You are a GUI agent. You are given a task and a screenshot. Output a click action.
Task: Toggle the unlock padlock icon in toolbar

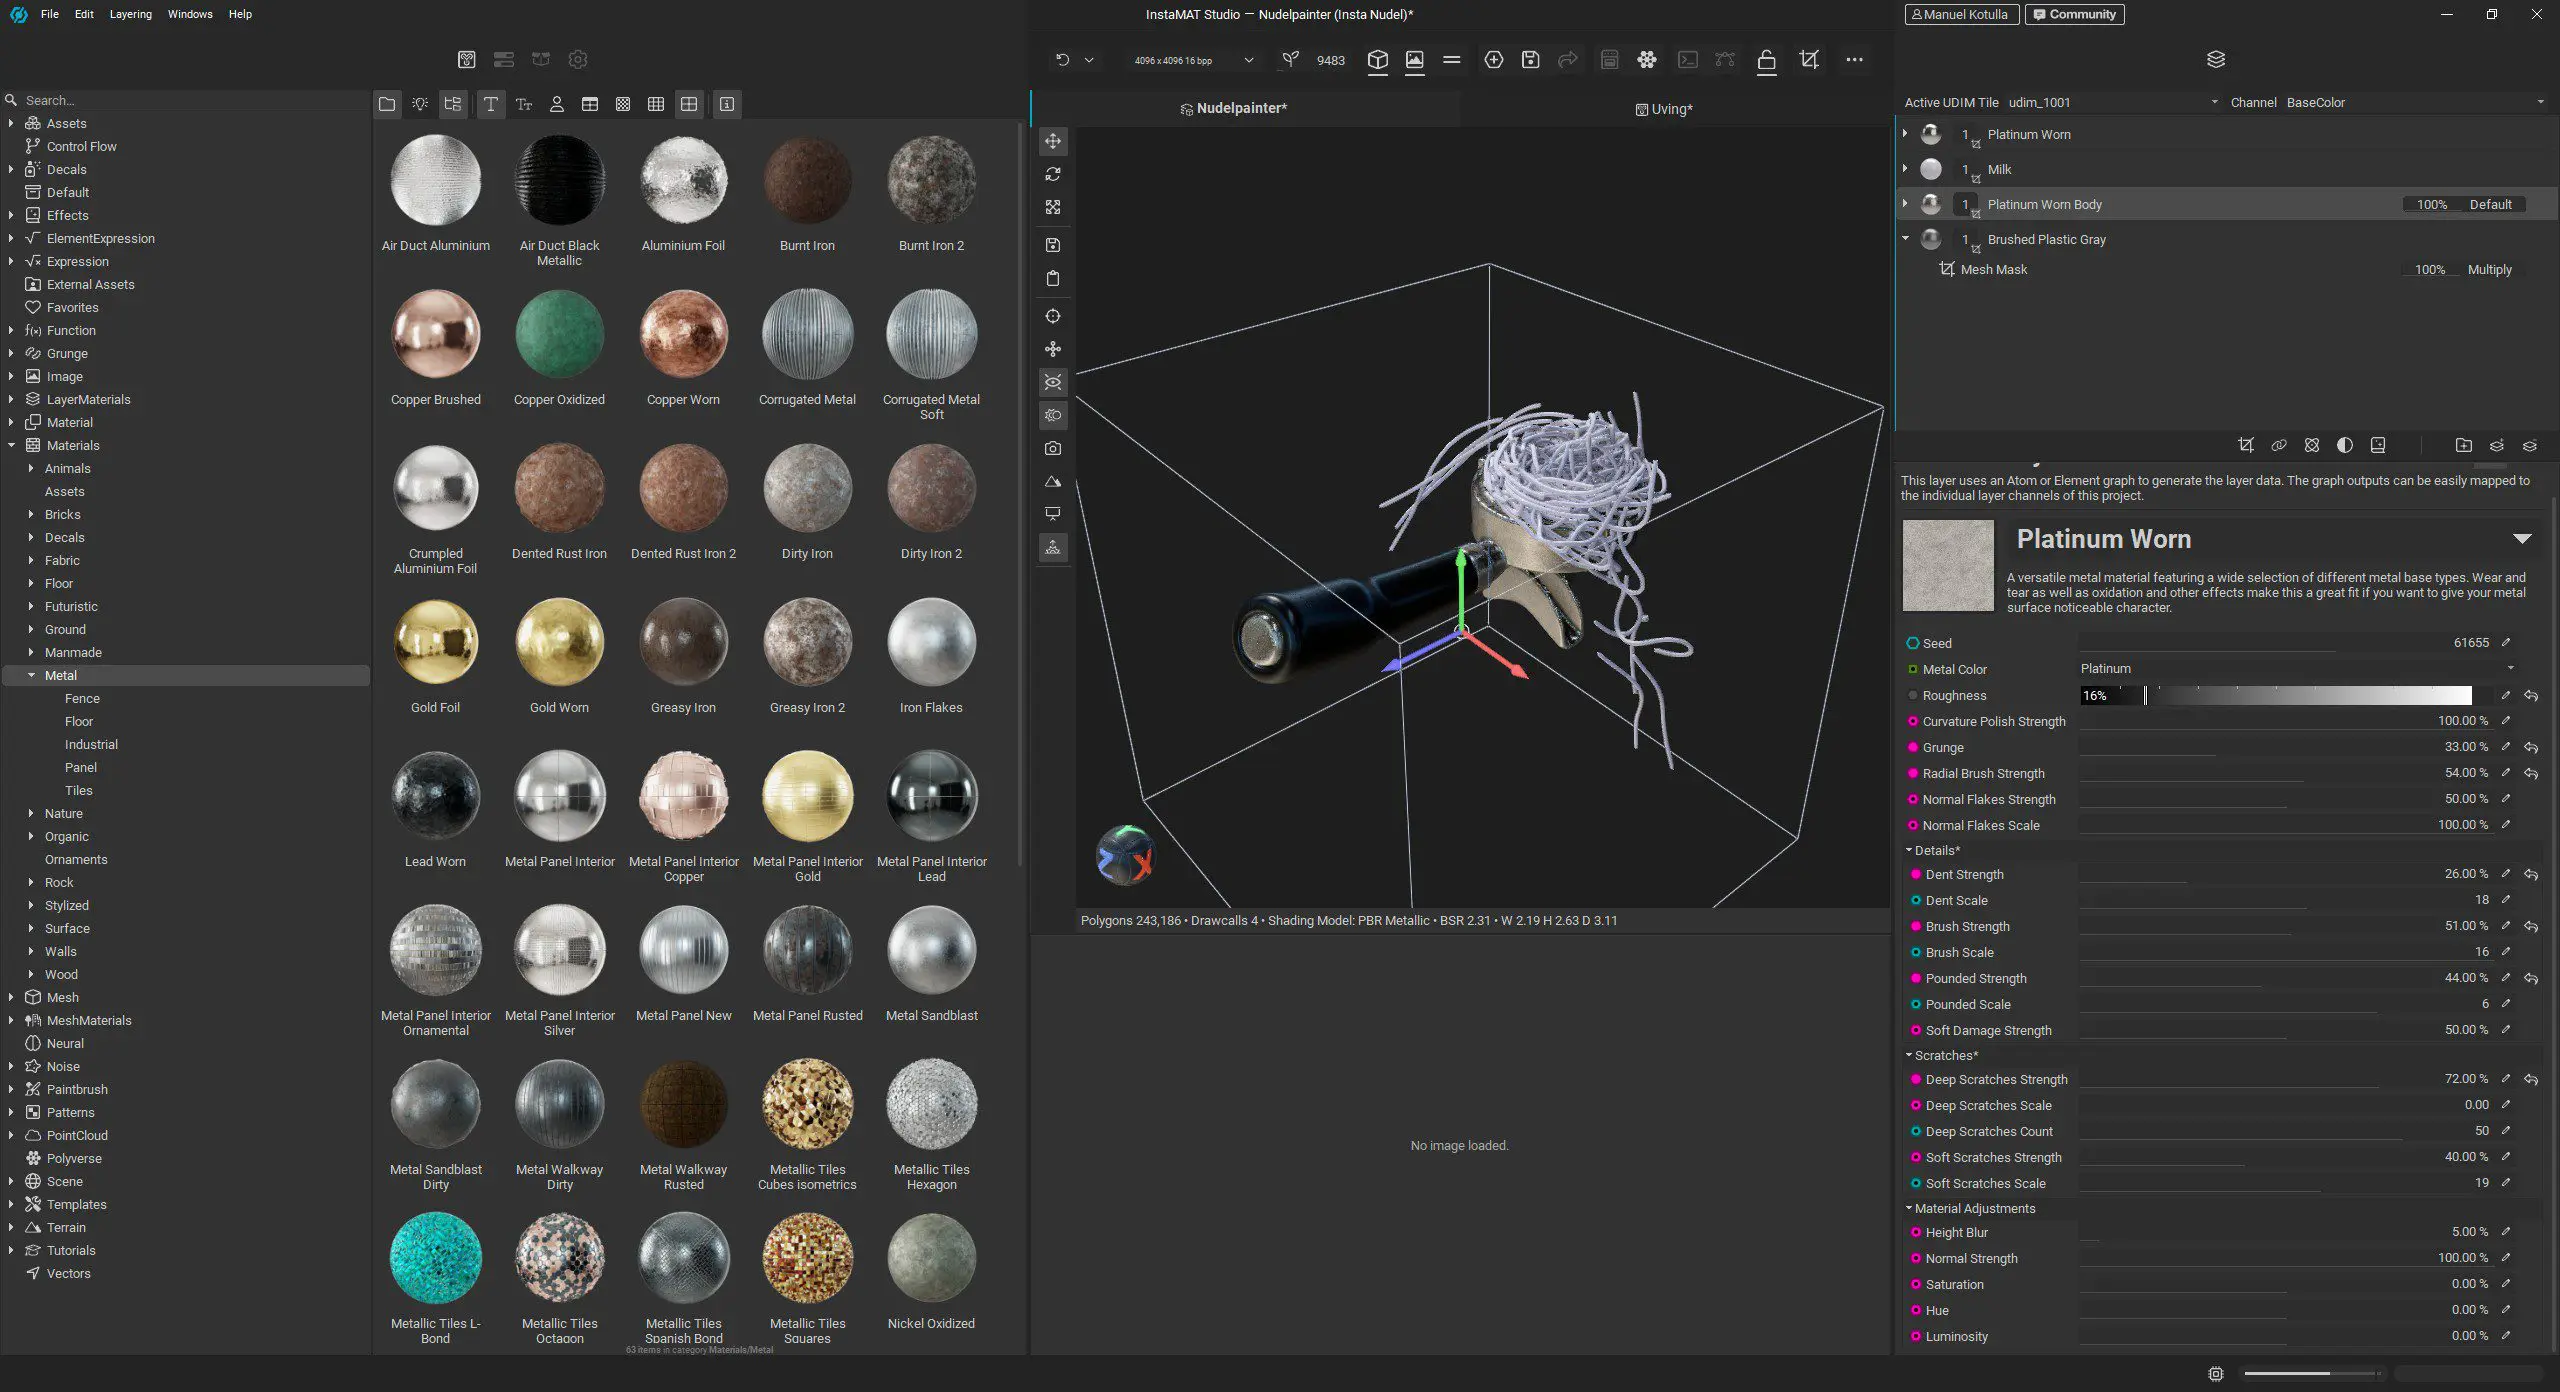pyautogui.click(x=1767, y=60)
